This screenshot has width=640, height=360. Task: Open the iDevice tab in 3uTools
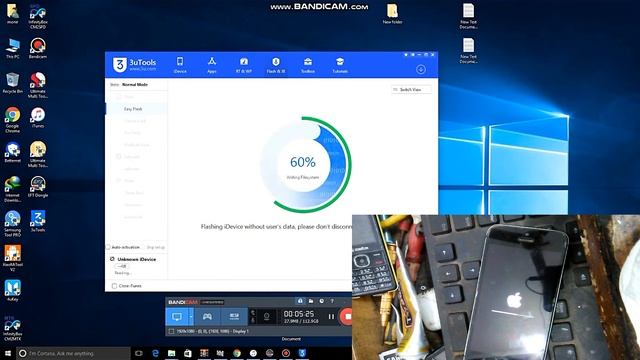coord(180,65)
